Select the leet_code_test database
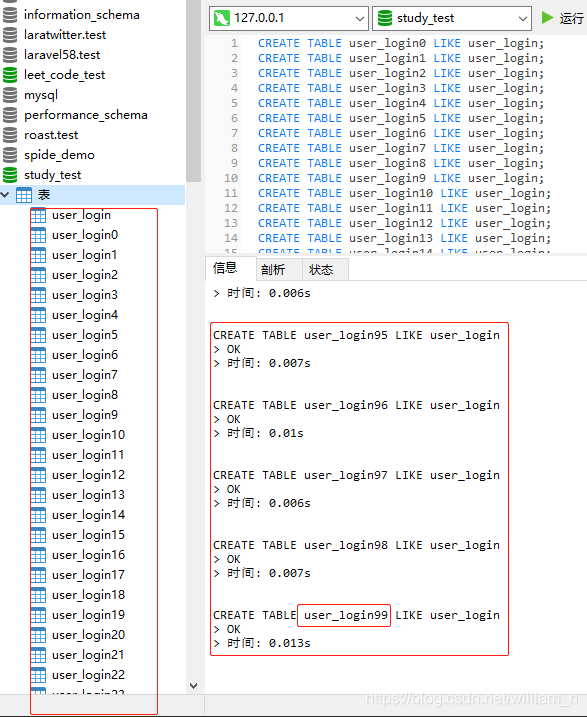This screenshot has height=717, width=587. tap(64, 75)
